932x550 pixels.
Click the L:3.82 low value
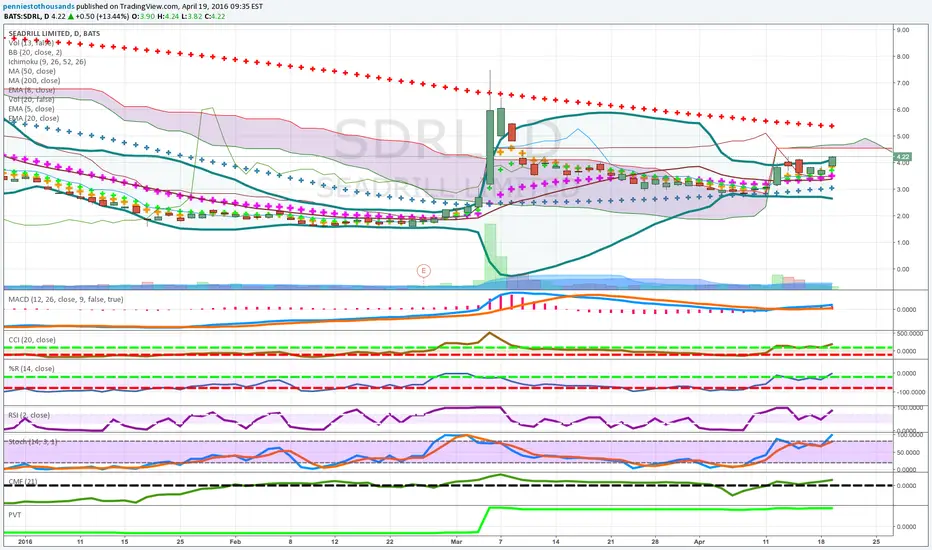point(191,16)
